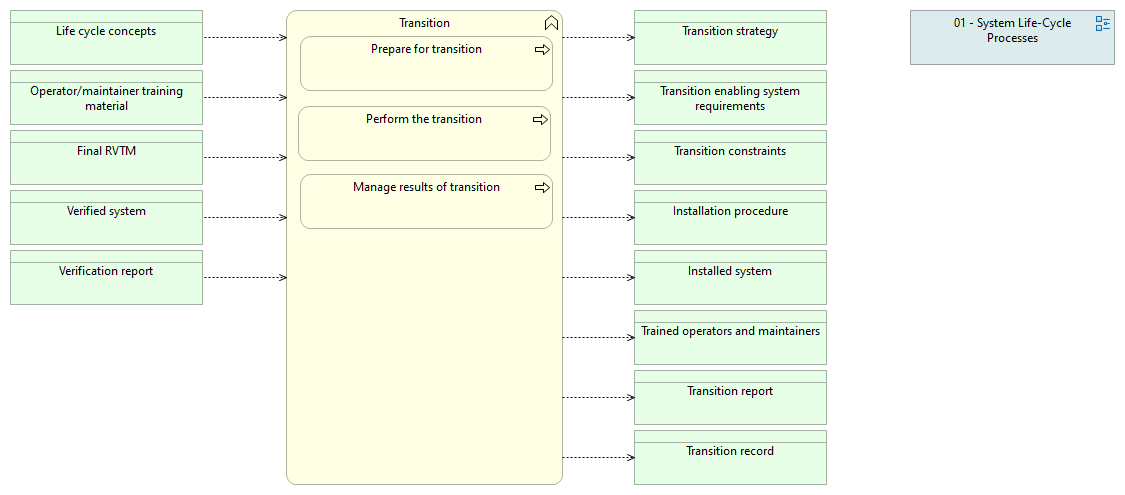The height and width of the screenshot is (495, 1125).
Task: Click the arrow icon on Perform the transition
Action: click(x=540, y=120)
